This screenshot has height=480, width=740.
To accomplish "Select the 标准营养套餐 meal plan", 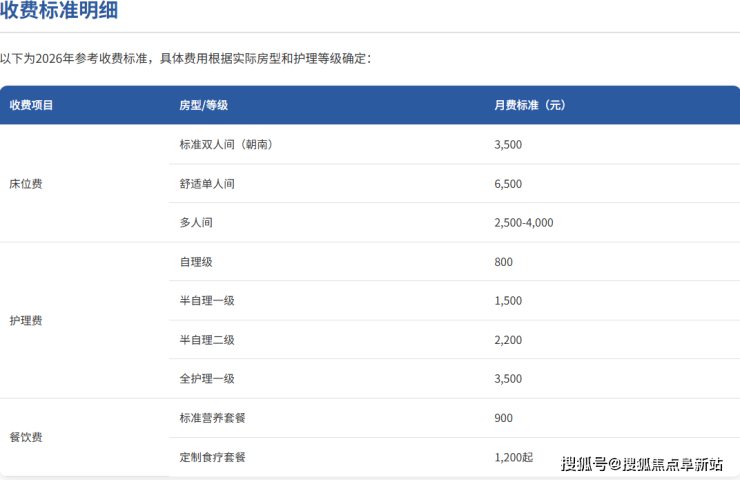I will [x=212, y=418].
